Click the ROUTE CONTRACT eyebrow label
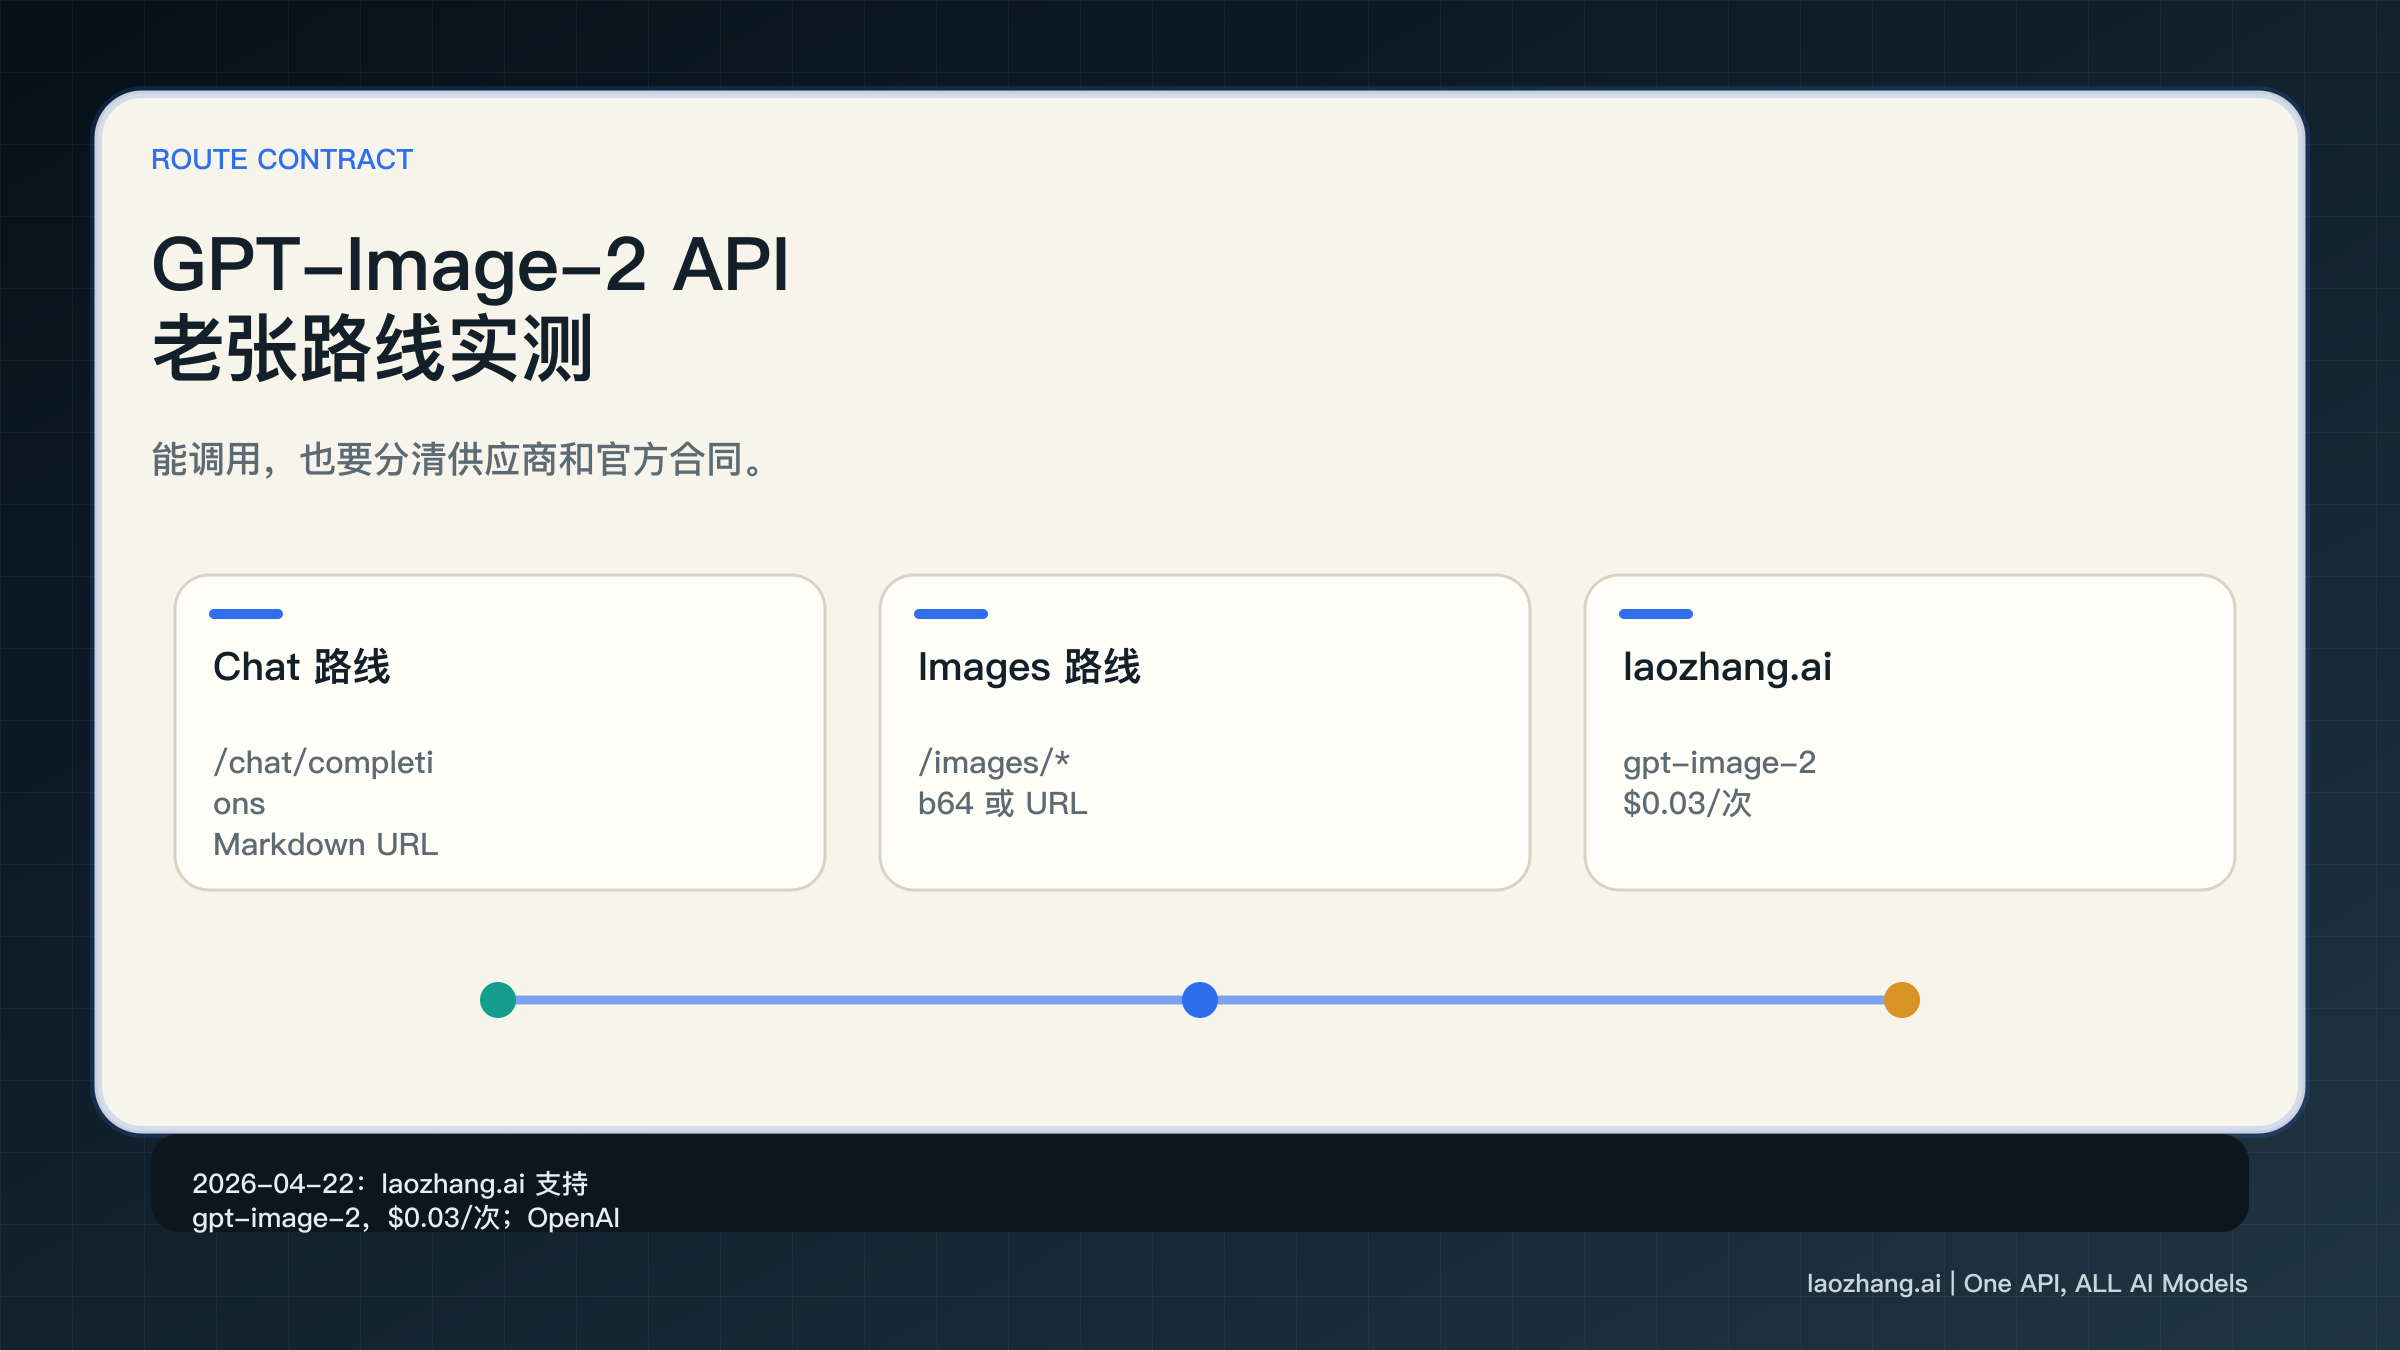The image size is (2400, 1350). [281, 159]
